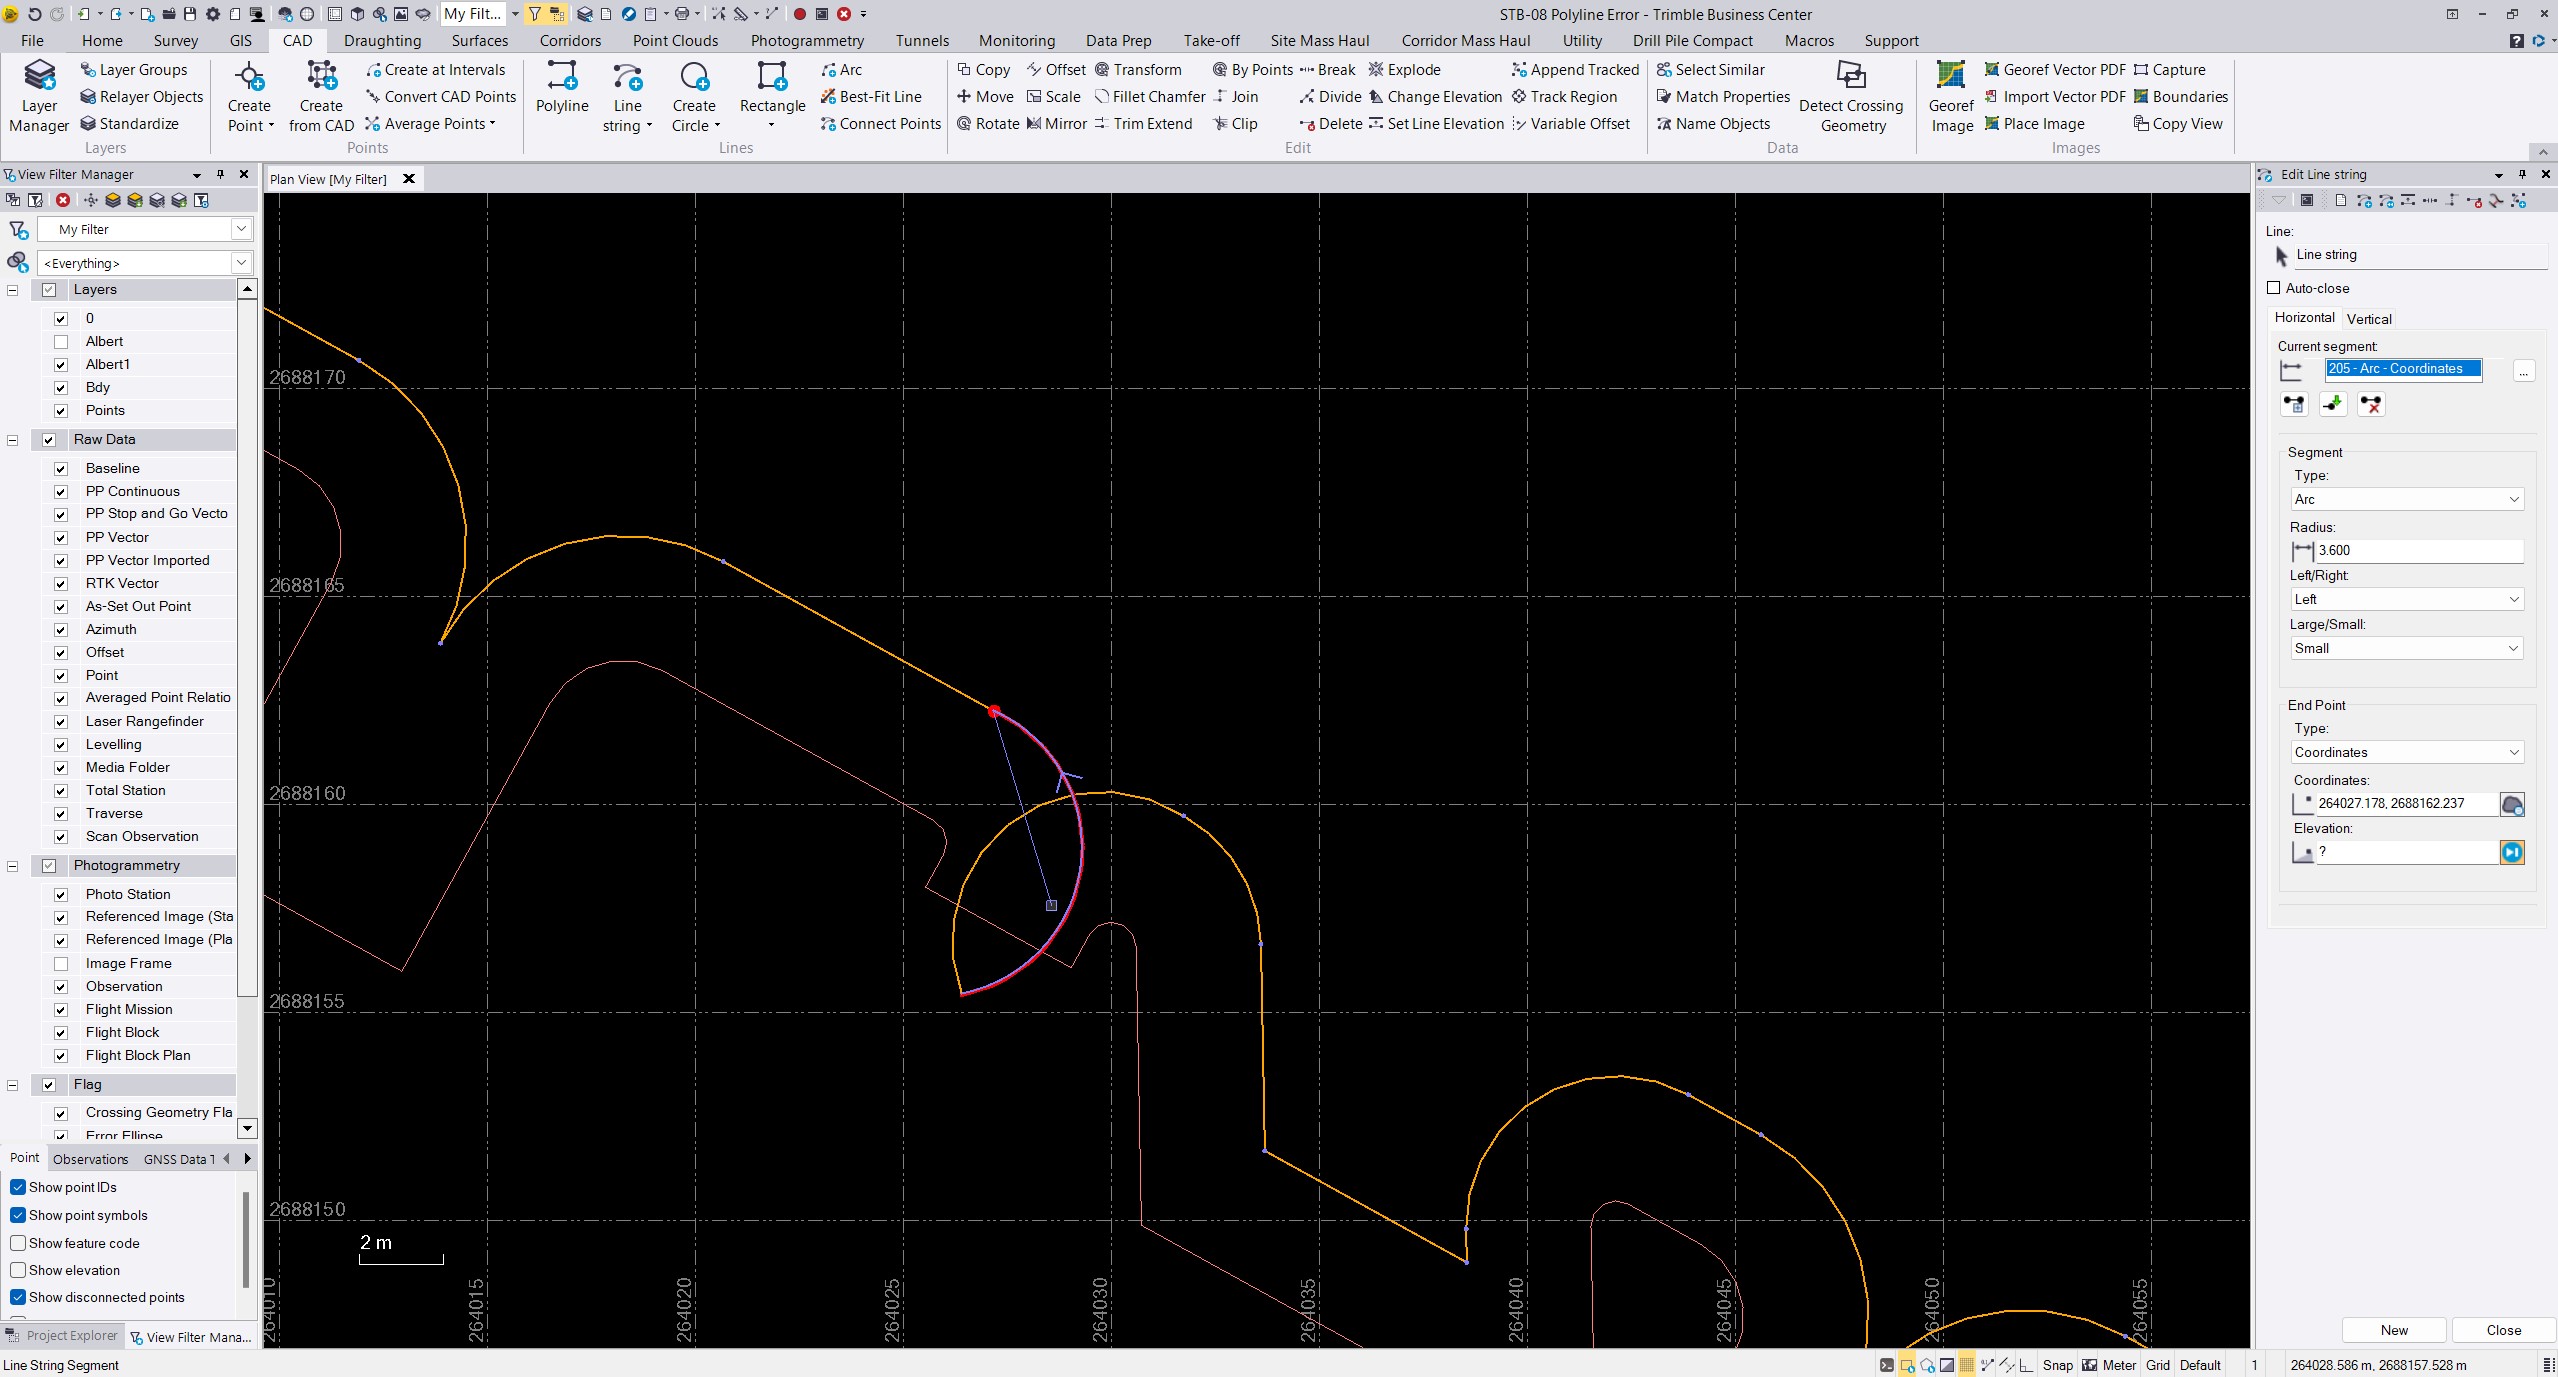Enable the Albert layer checkbox
The width and height of the screenshot is (2558, 1377).
pyautogui.click(x=61, y=342)
